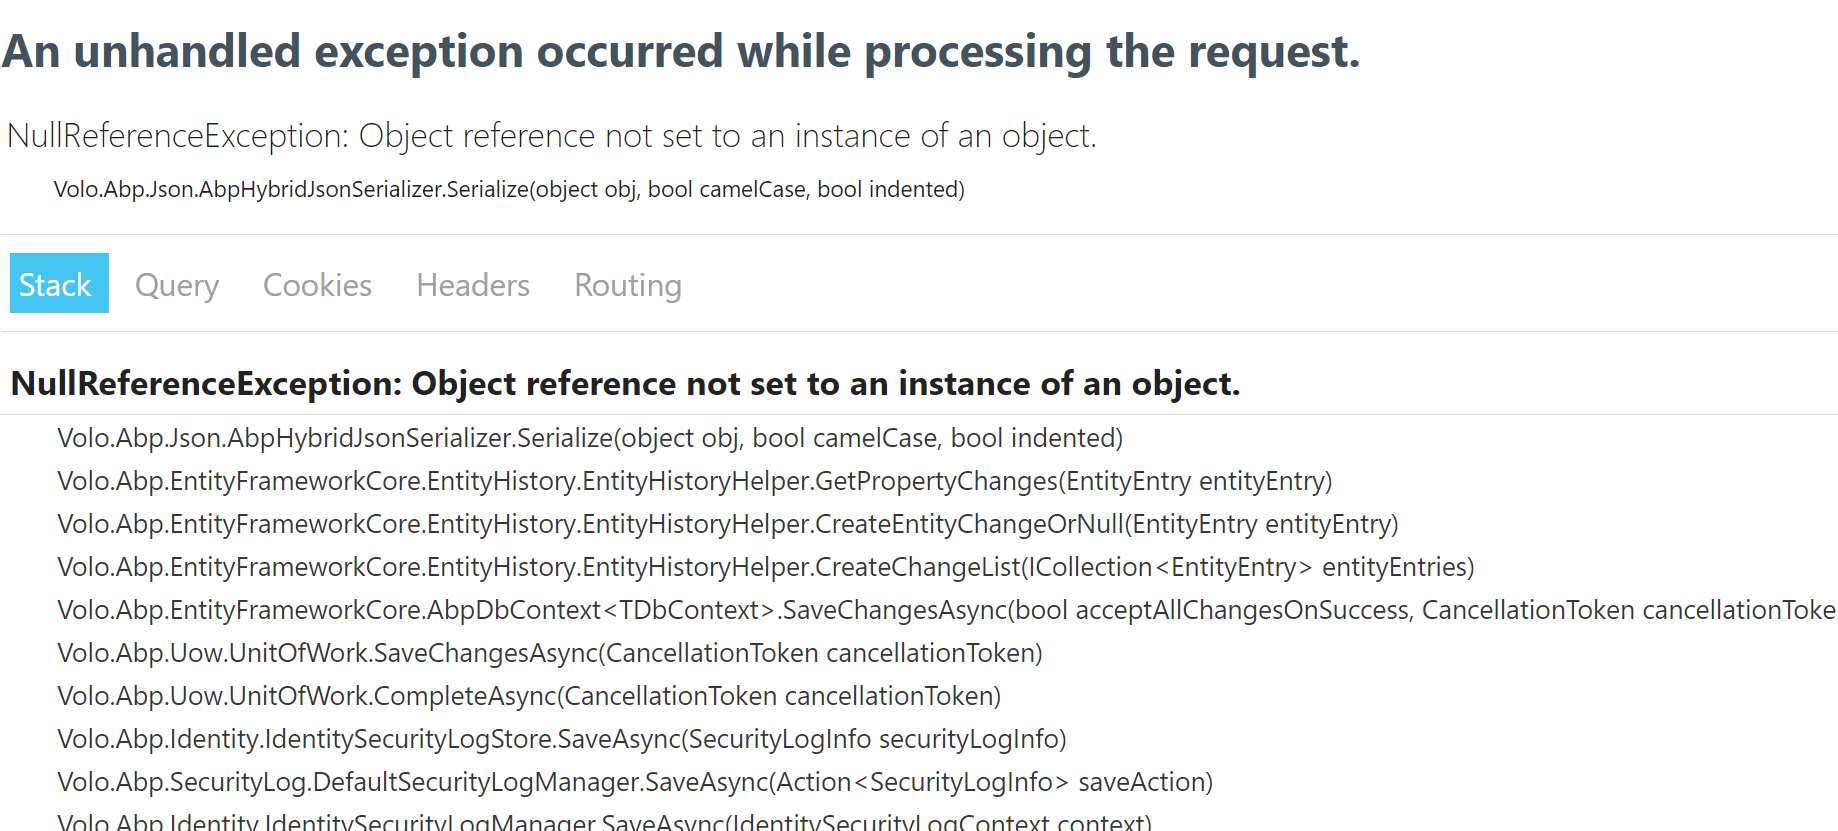This screenshot has height=831, width=1838.
Task: Switch to the Headers tab
Action: pyautogui.click(x=472, y=285)
